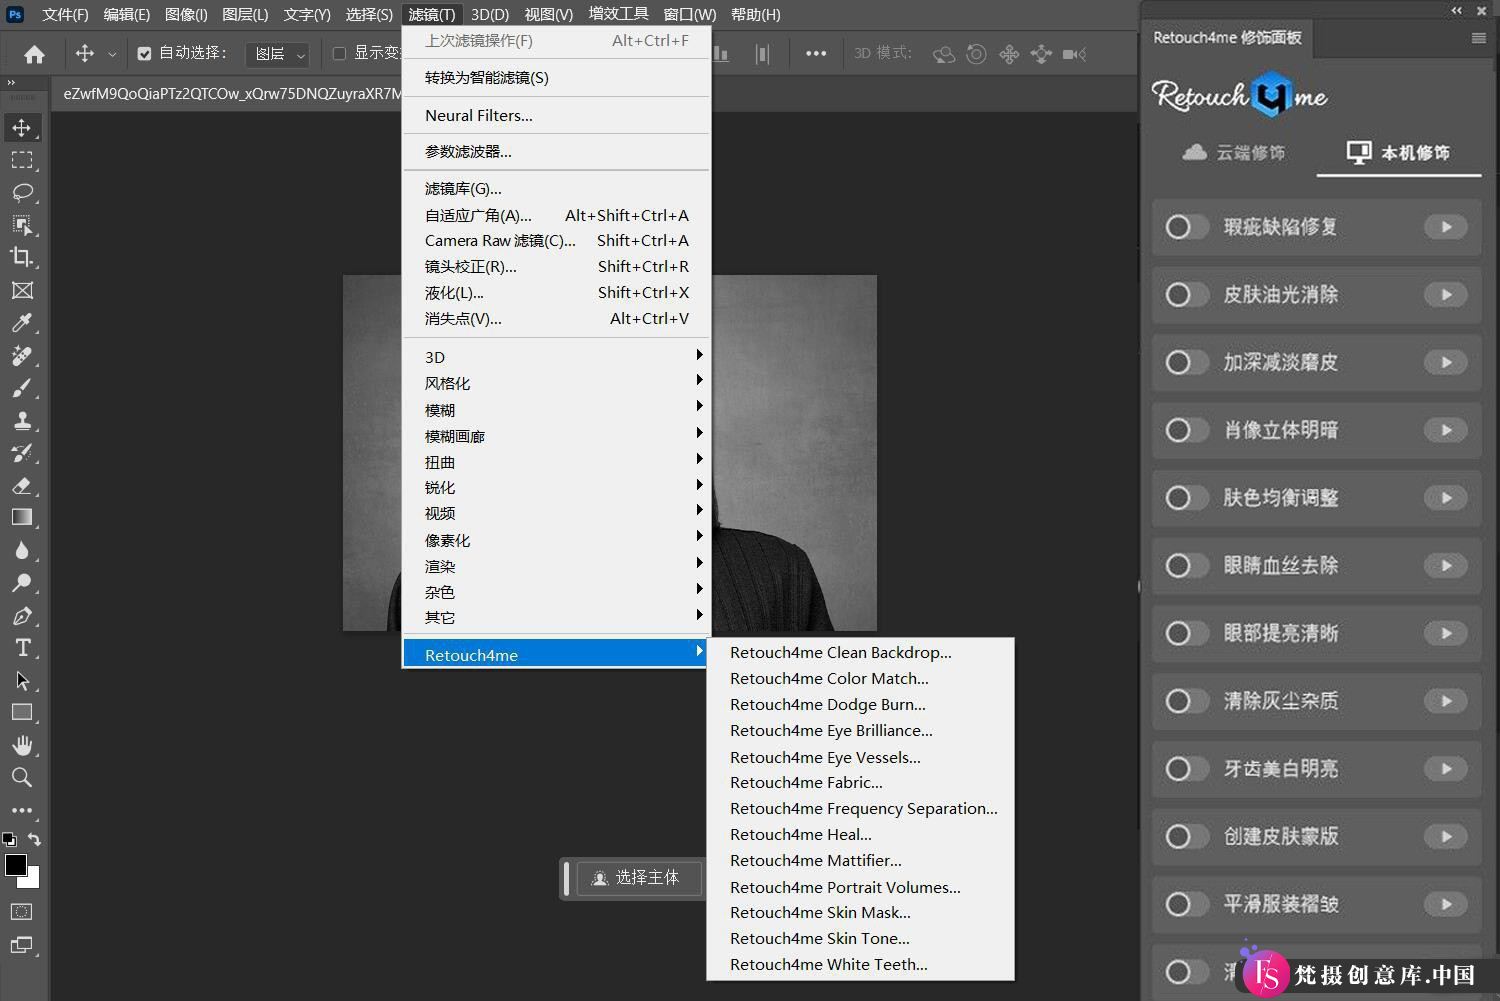Screen dimensions: 1500x1001
Task: Select the Blur tool
Action: [x=22, y=550]
